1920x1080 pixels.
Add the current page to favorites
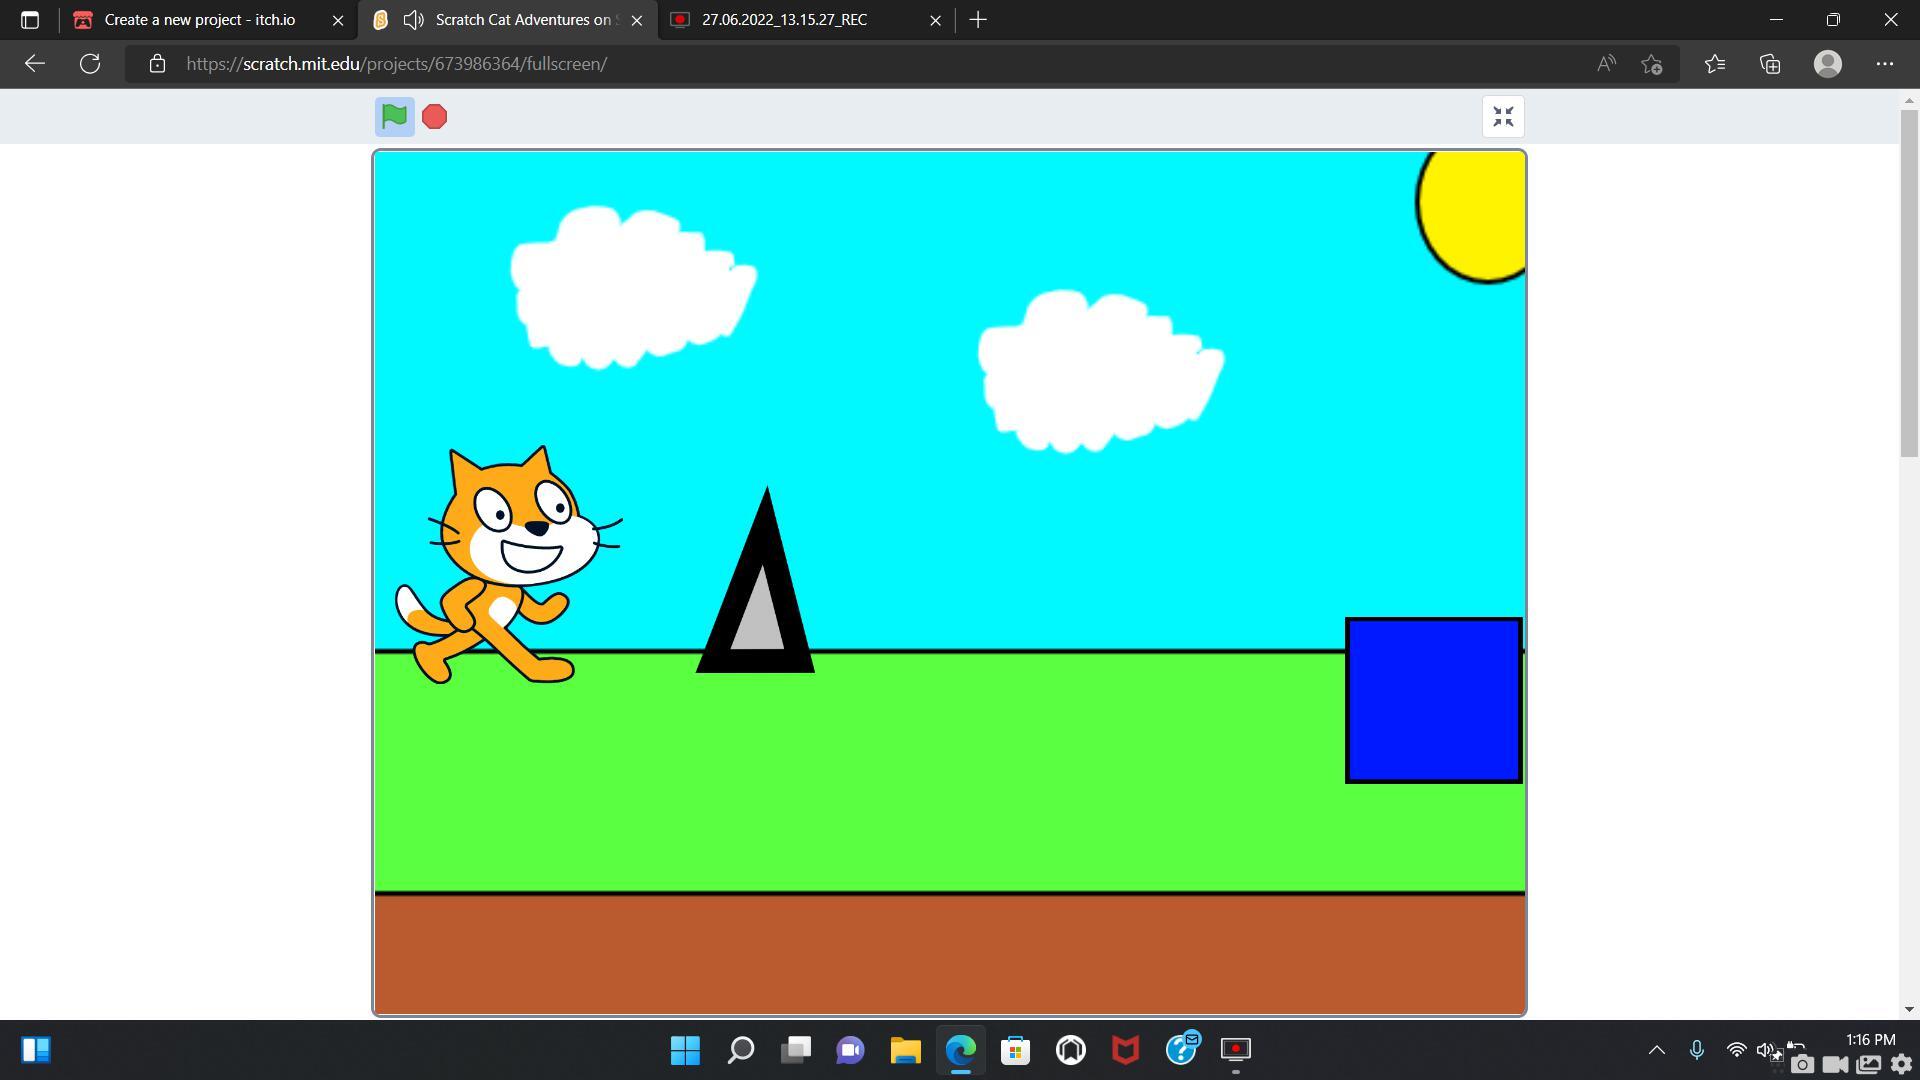1651,63
